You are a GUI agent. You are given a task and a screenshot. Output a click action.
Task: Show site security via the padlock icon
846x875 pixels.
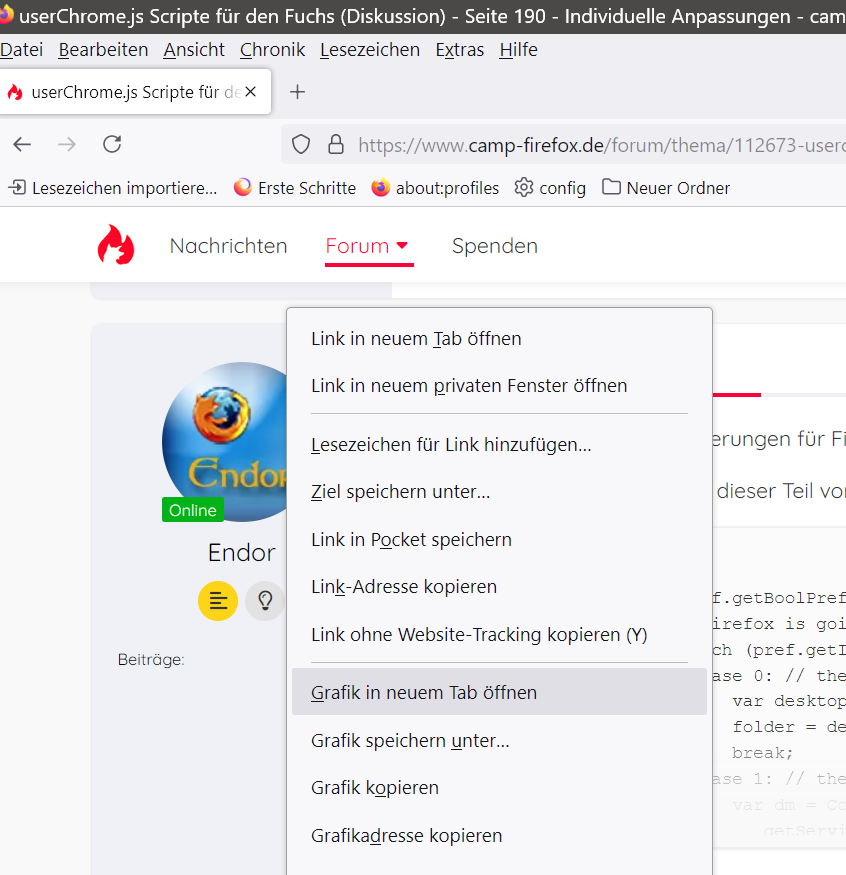pos(335,145)
